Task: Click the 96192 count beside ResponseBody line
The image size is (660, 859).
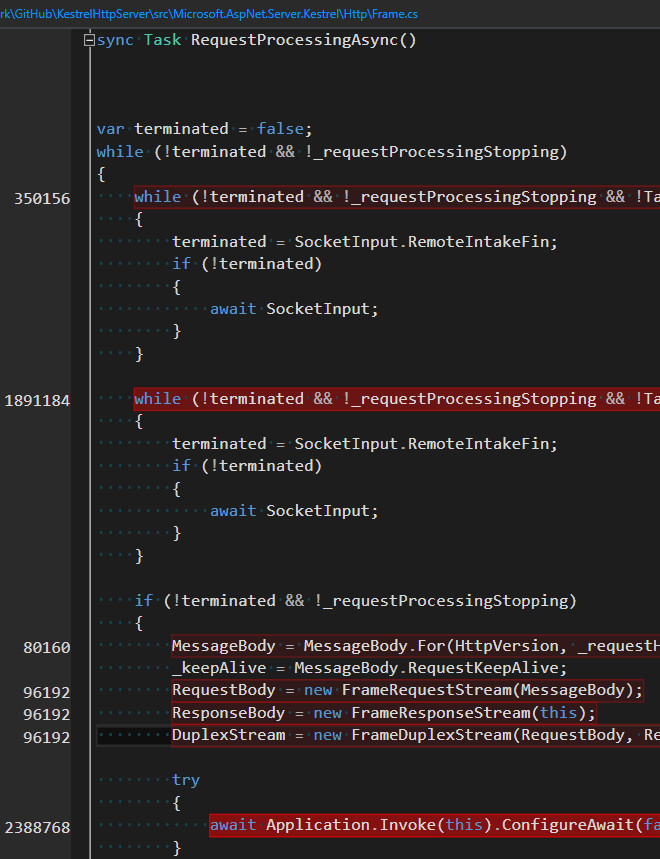Action: tap(47, 714)
